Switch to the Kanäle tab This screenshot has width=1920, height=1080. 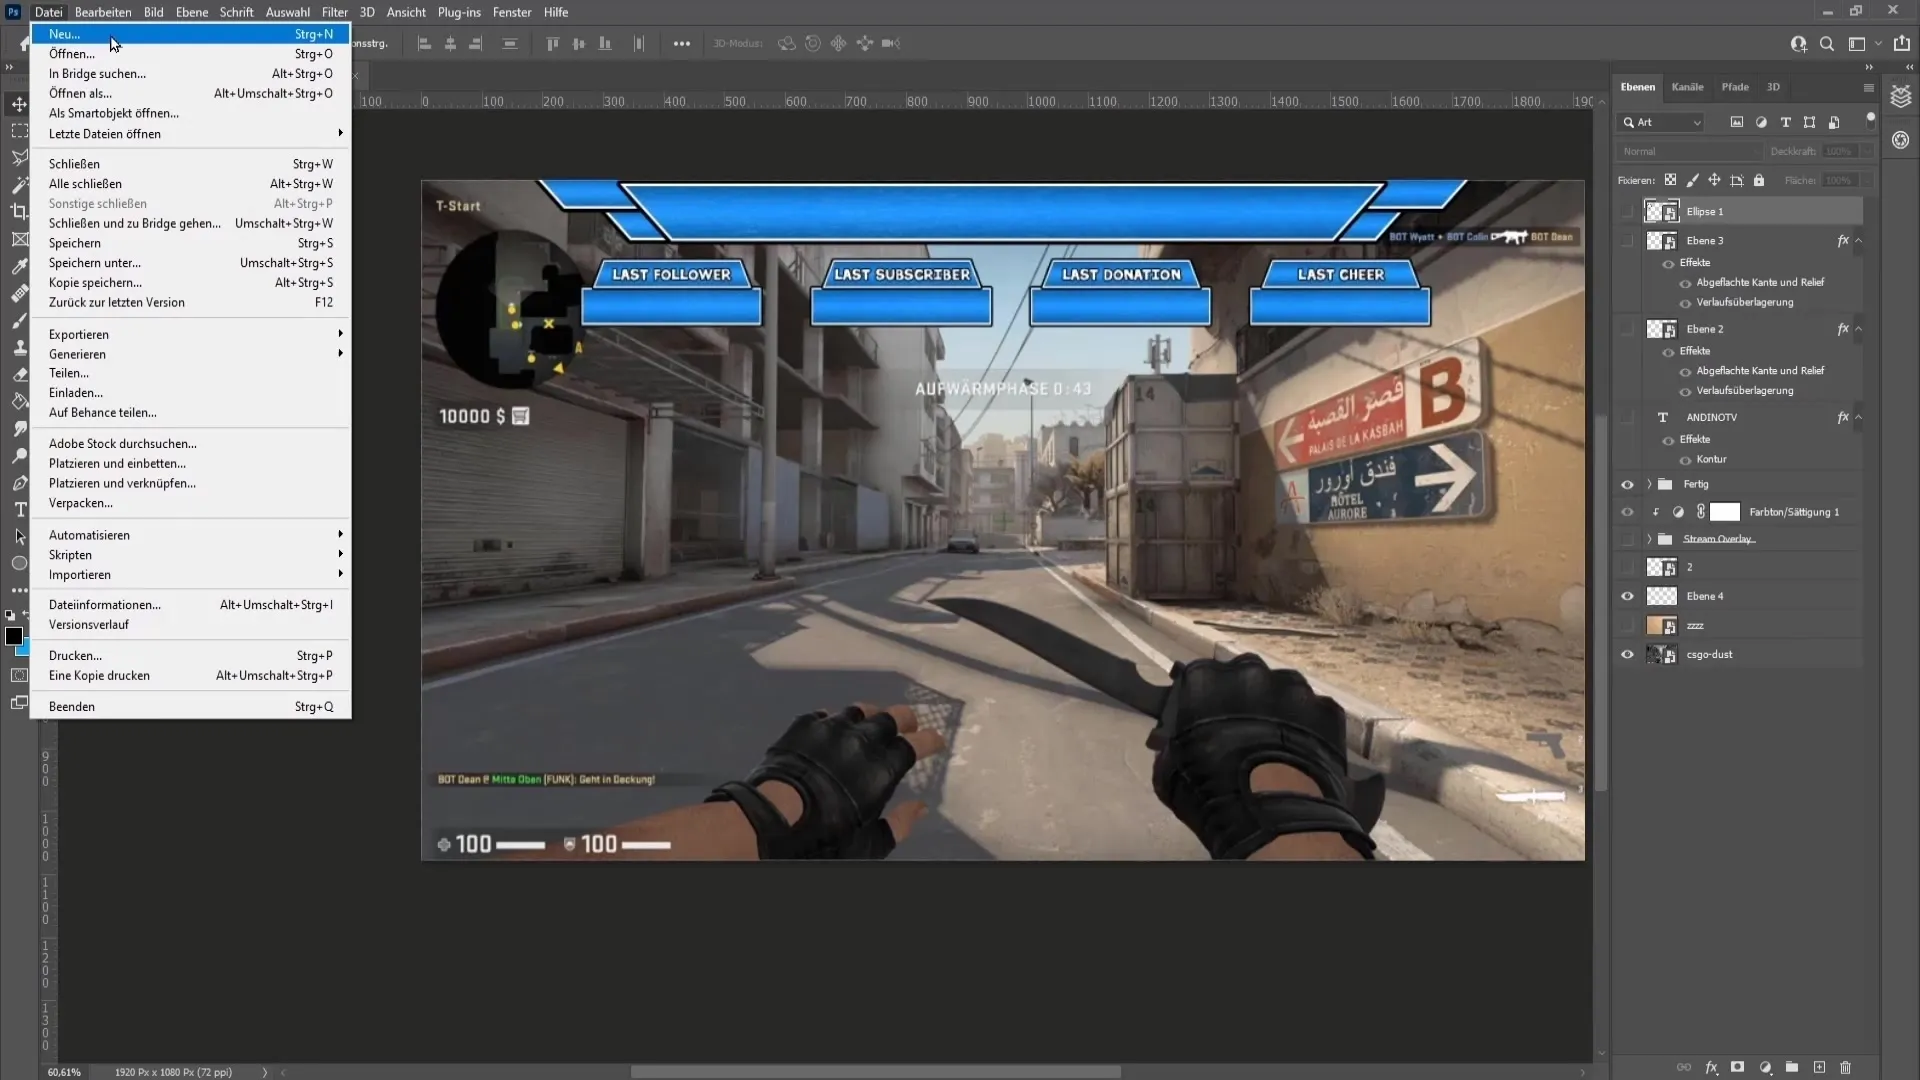1687,87
